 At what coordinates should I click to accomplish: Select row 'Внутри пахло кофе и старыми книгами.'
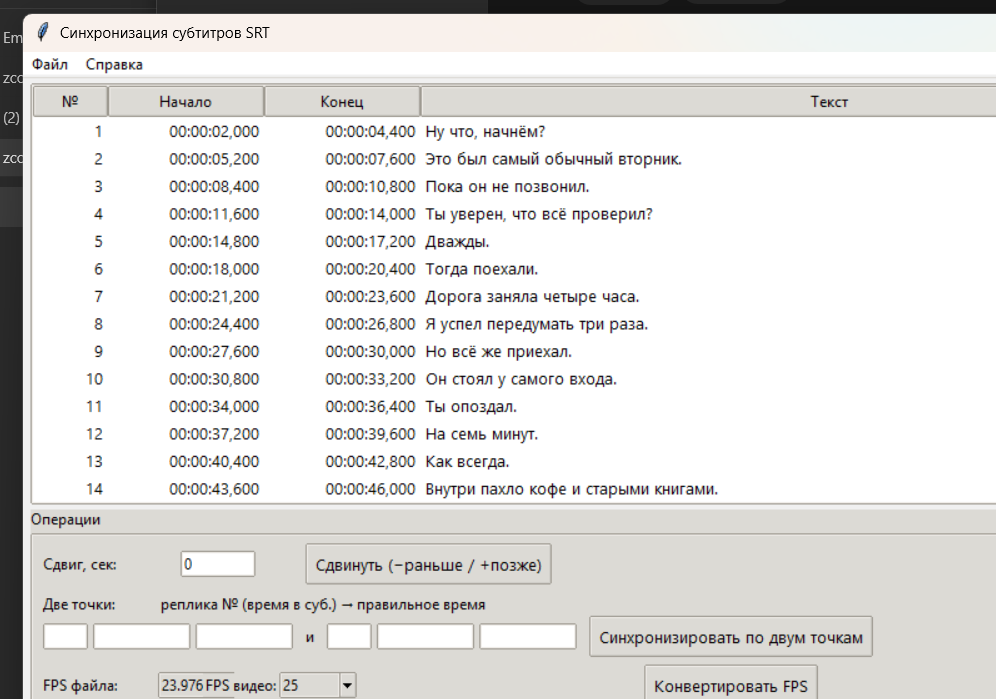pos(514,489)
